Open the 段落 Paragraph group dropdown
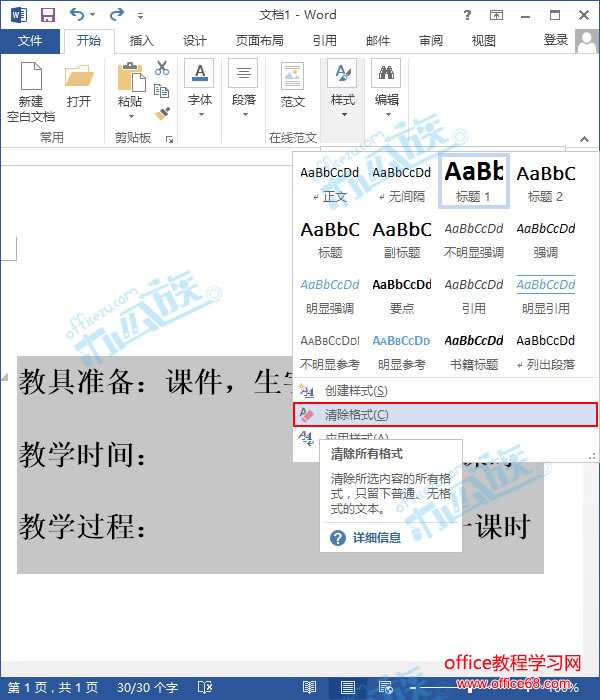Image resolution: width=600 pixels, height=700 pixels. pos(244,88)
